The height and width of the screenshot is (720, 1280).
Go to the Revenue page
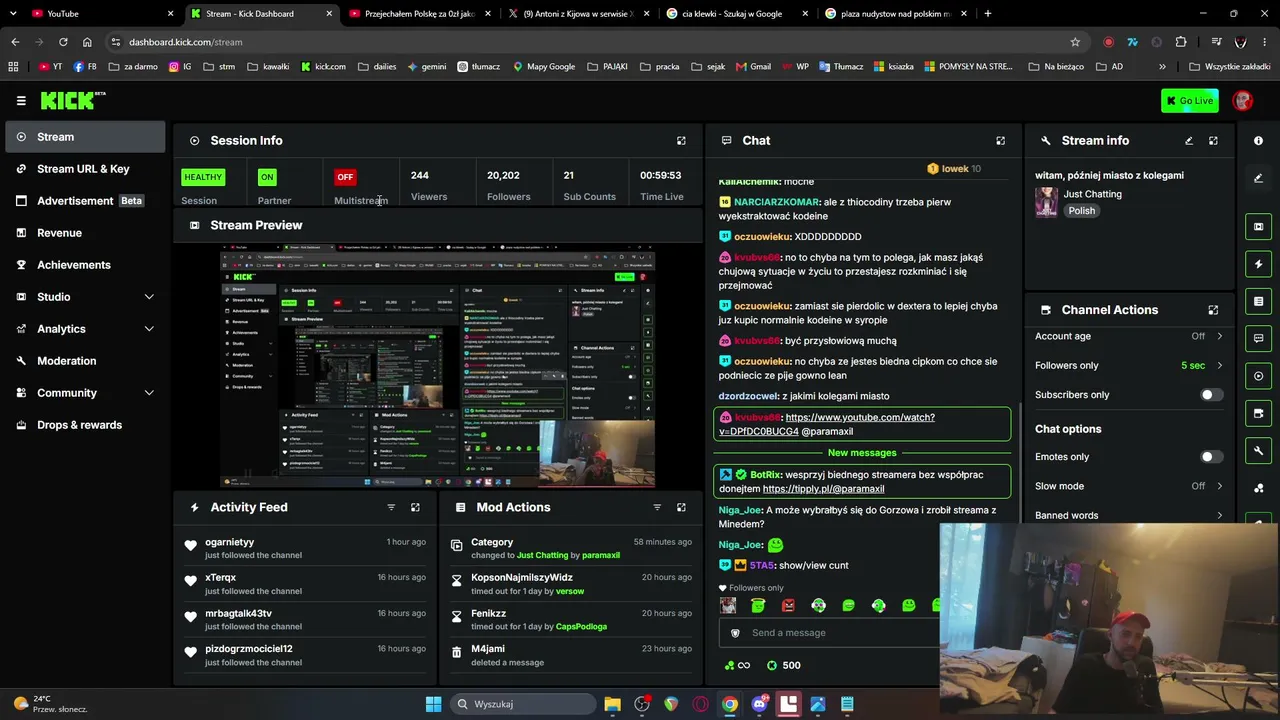(x=85, y=233)
